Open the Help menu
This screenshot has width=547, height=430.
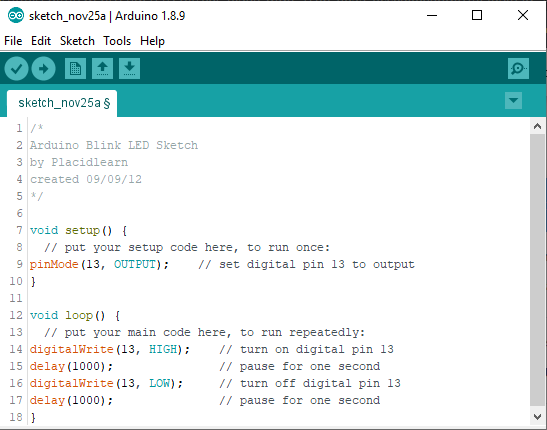point(152,41)
